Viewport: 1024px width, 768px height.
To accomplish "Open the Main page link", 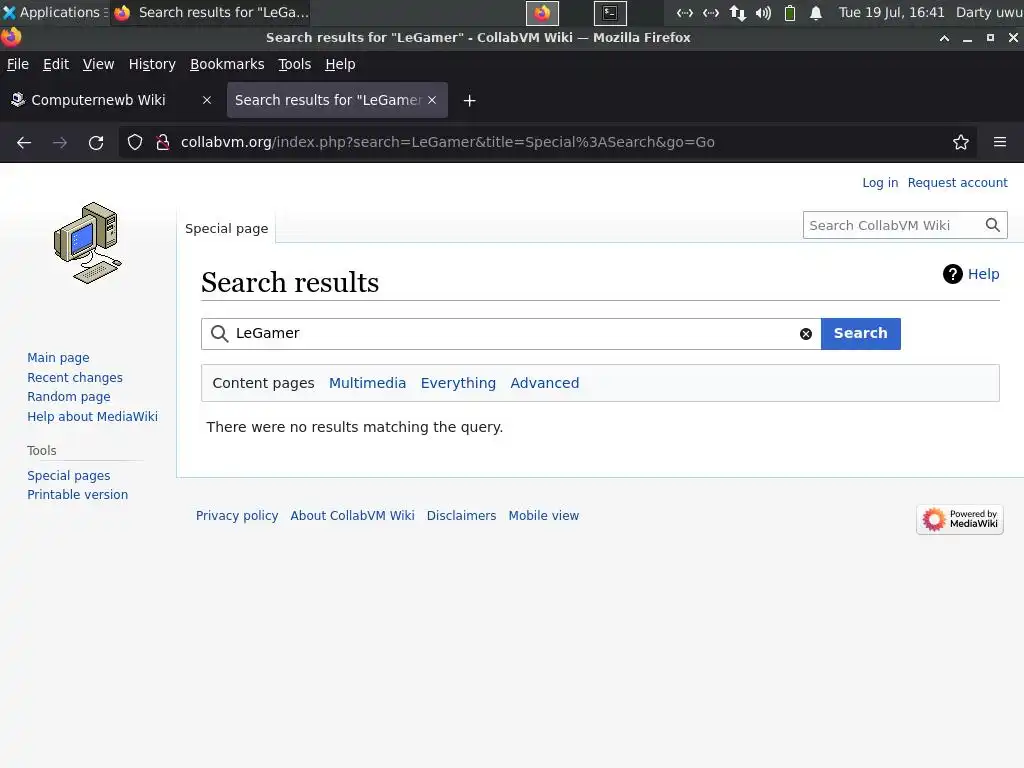I will 58,358.
